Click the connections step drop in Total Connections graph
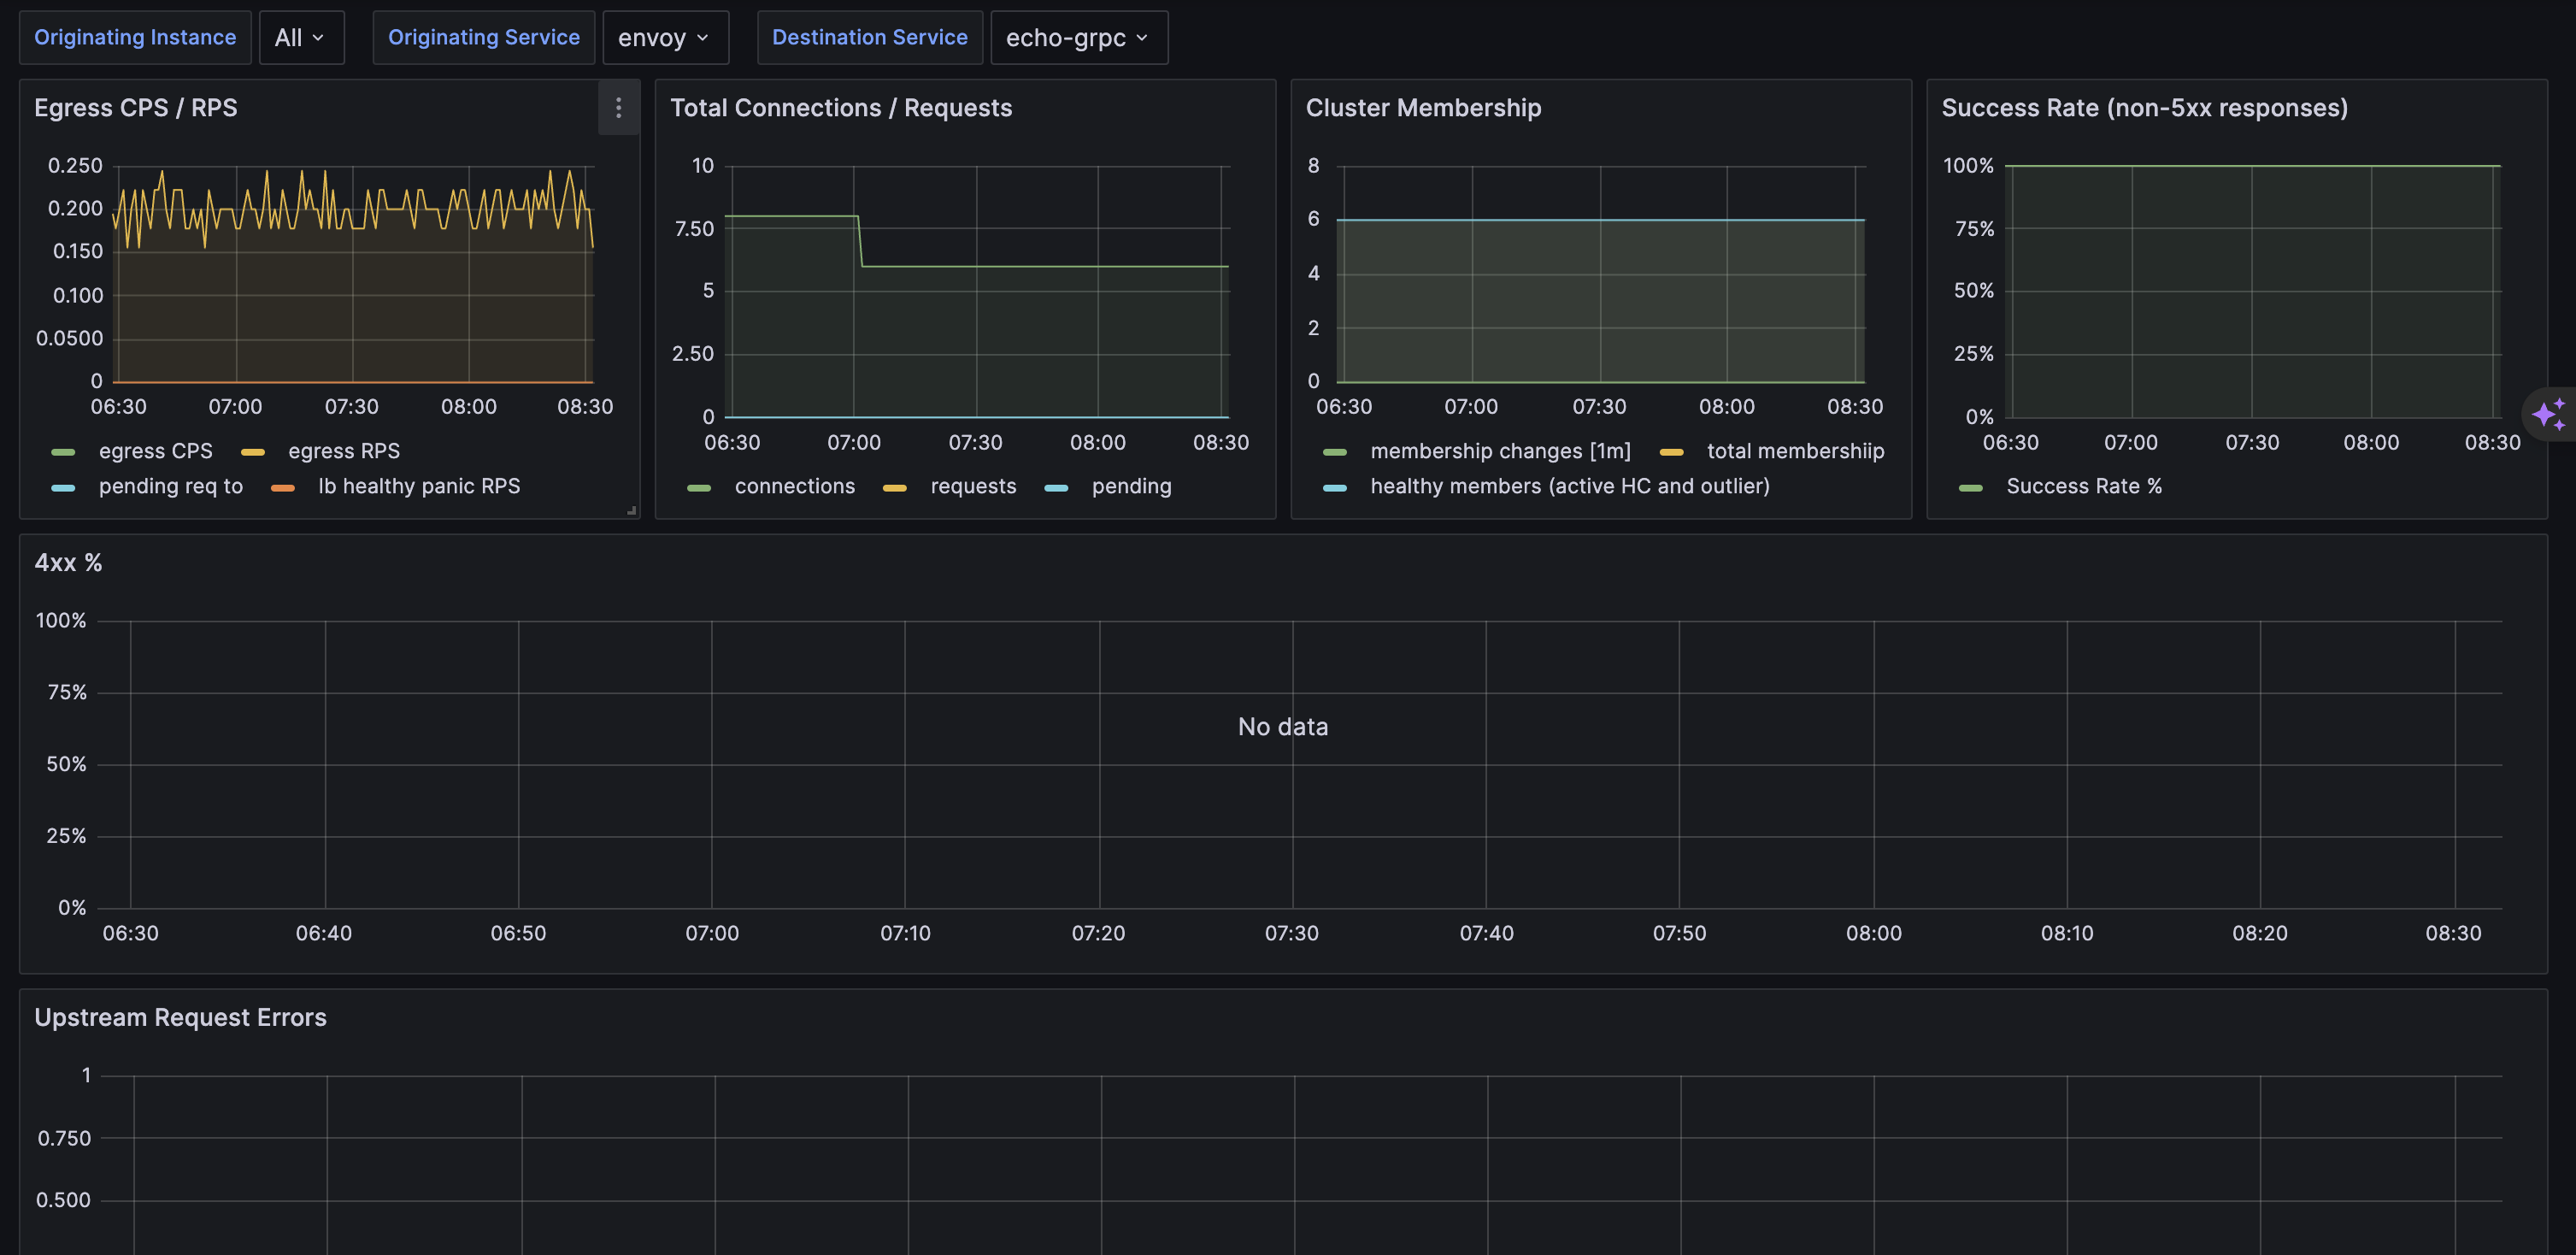The height and width of the screenshot is (1255, 2576). 860,241
